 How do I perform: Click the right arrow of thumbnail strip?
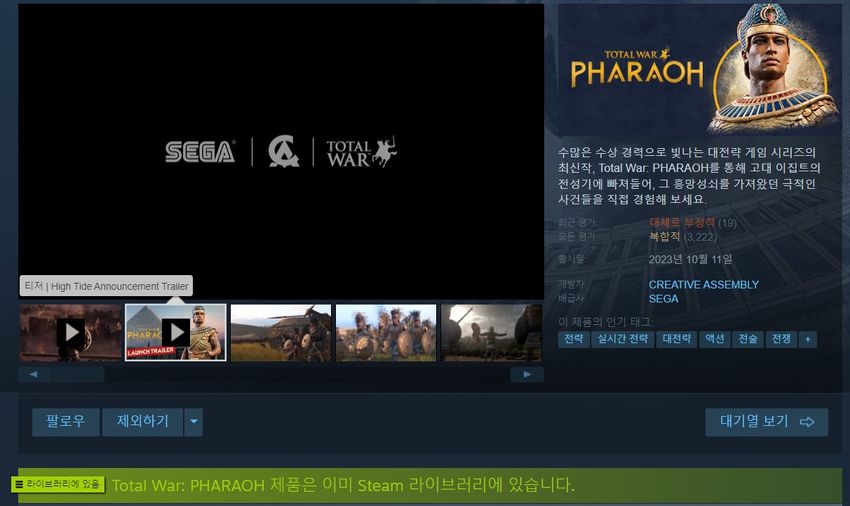(x=527, y=374)
